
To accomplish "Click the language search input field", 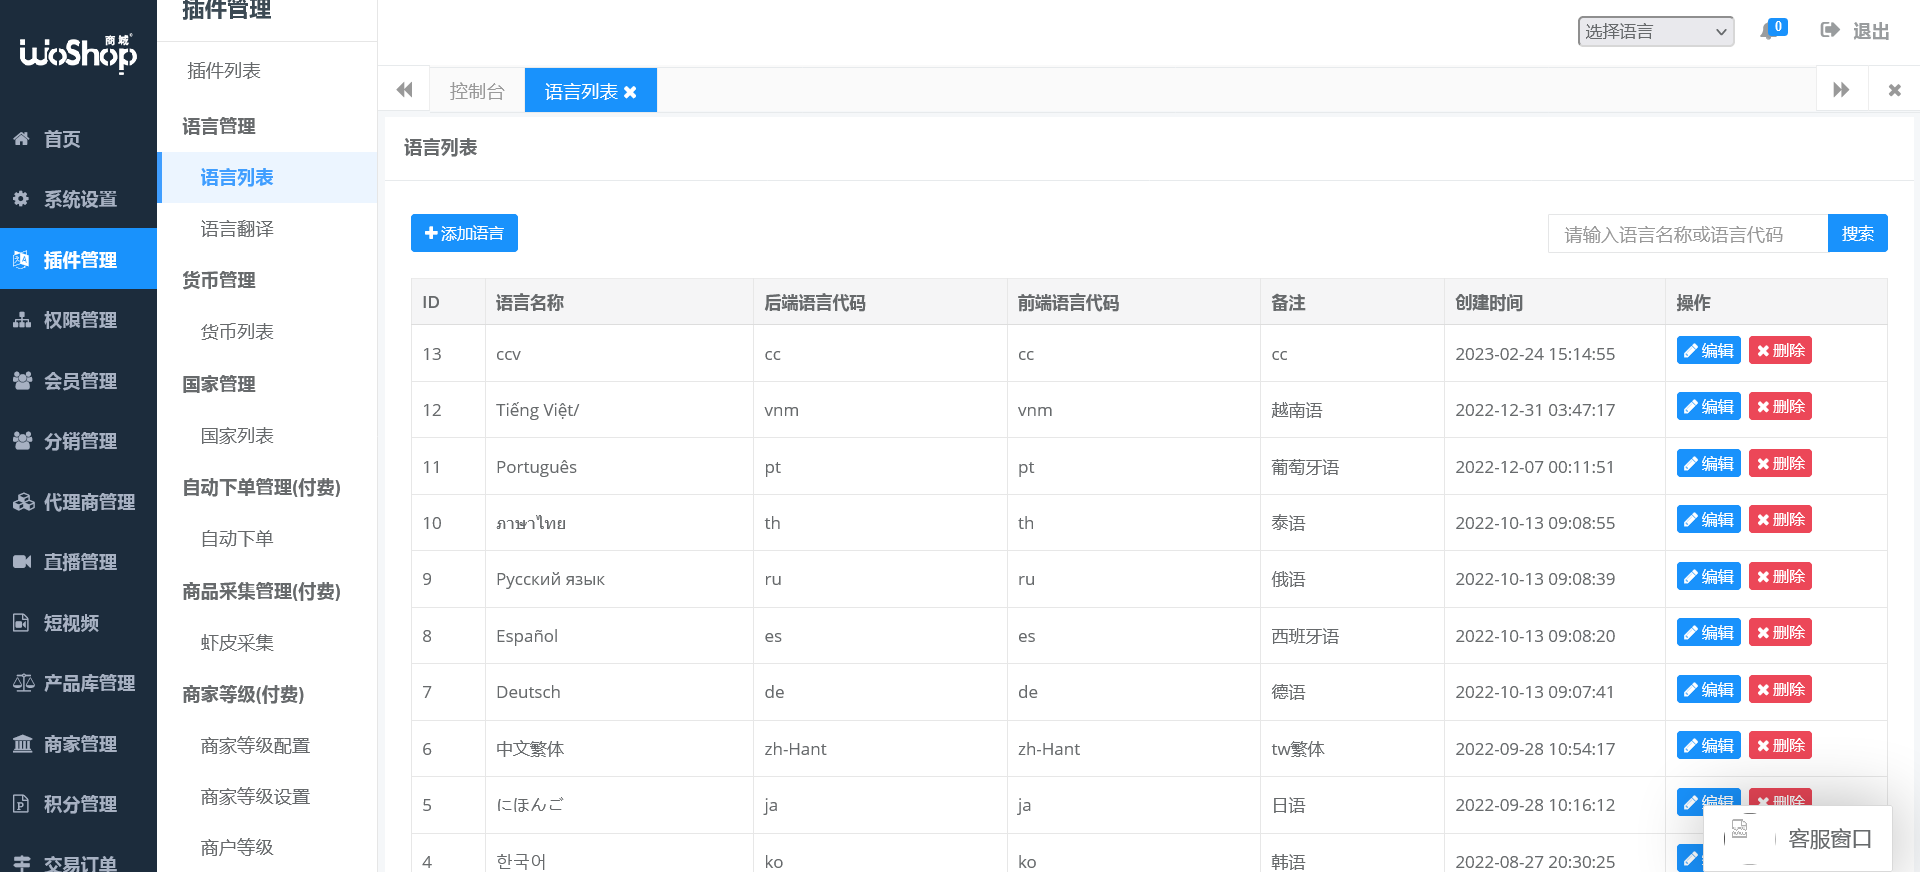I will [x=1687, y=234].
